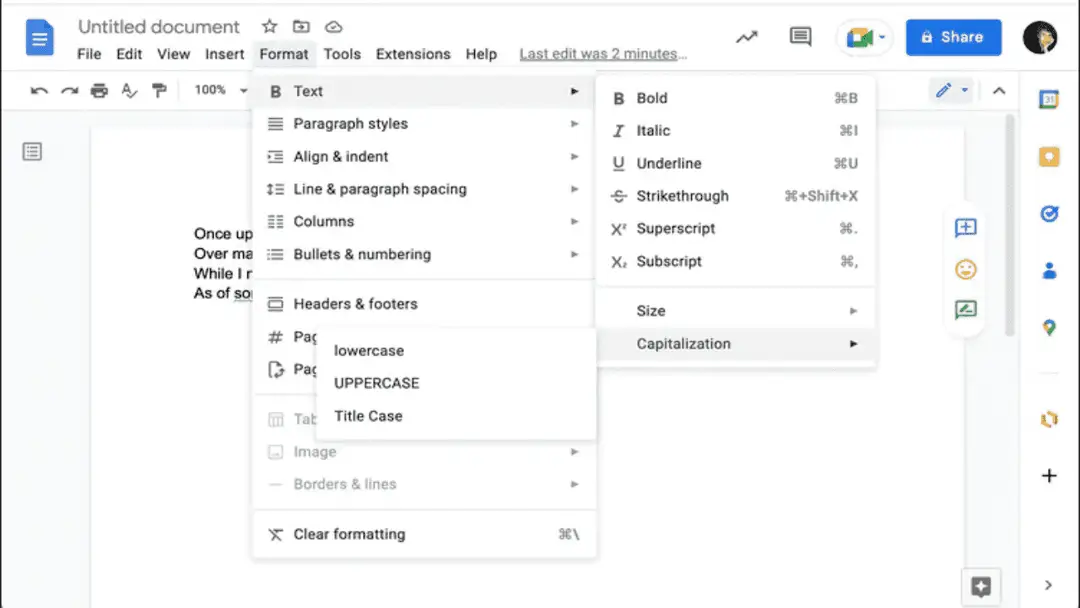Apply Superscript formatting
Viewport: 1080px width, 608px height.
click(736, 229)
